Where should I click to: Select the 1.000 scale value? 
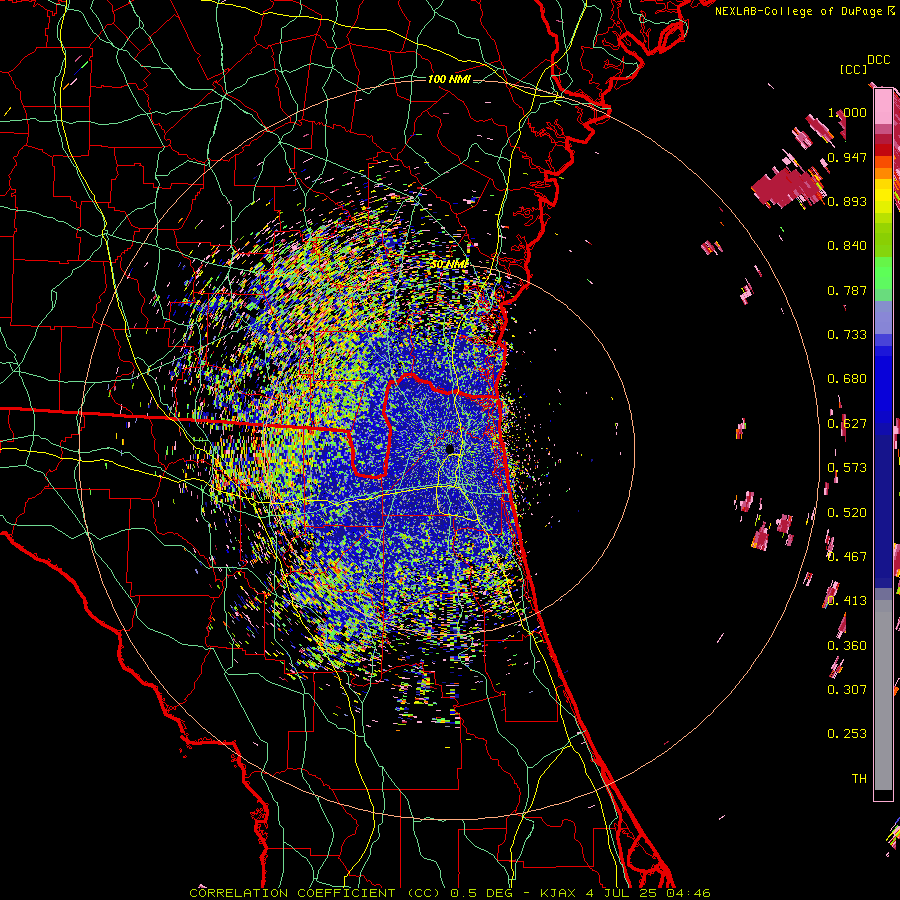pyautogui.click(x=847, y=112)
